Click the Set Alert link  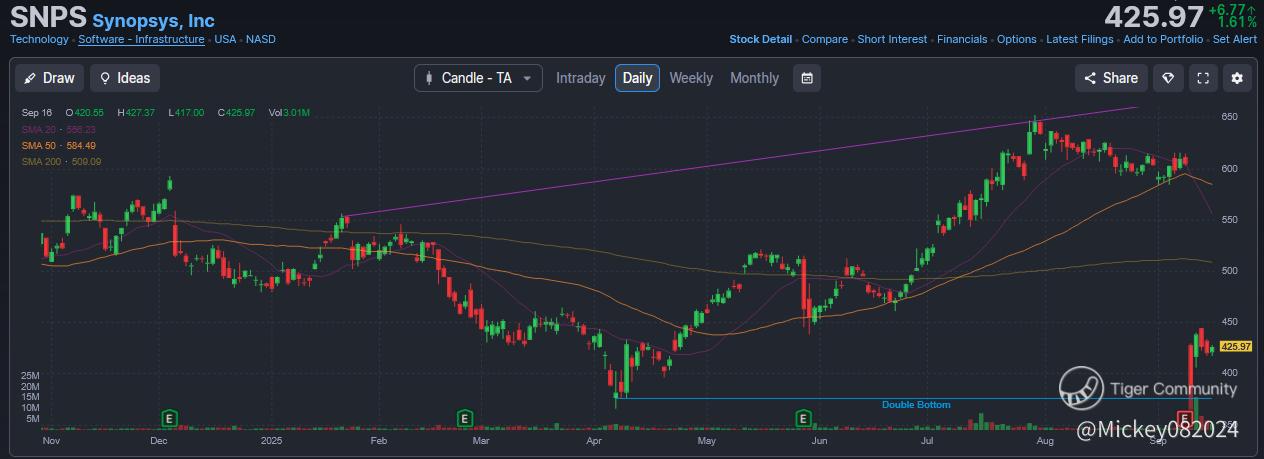(x=1234, y=40)
